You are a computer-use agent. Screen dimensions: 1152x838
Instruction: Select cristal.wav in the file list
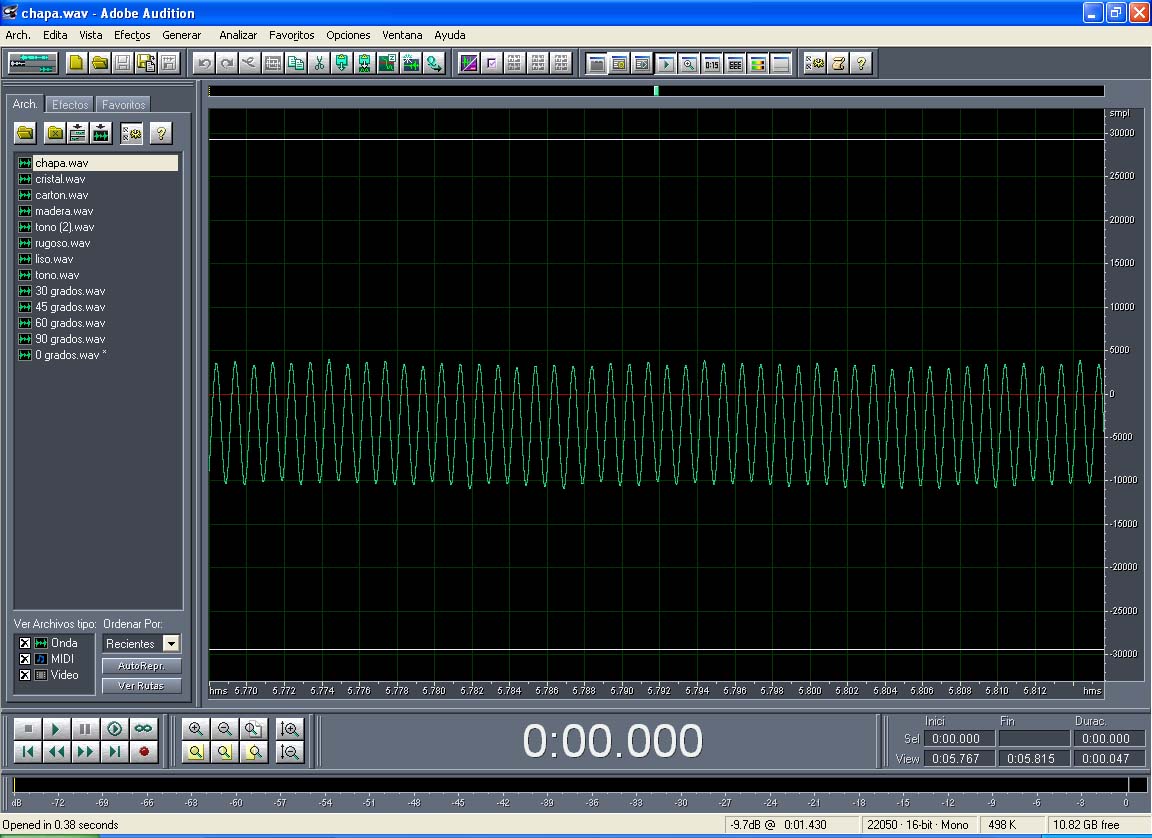coord(60,179)
